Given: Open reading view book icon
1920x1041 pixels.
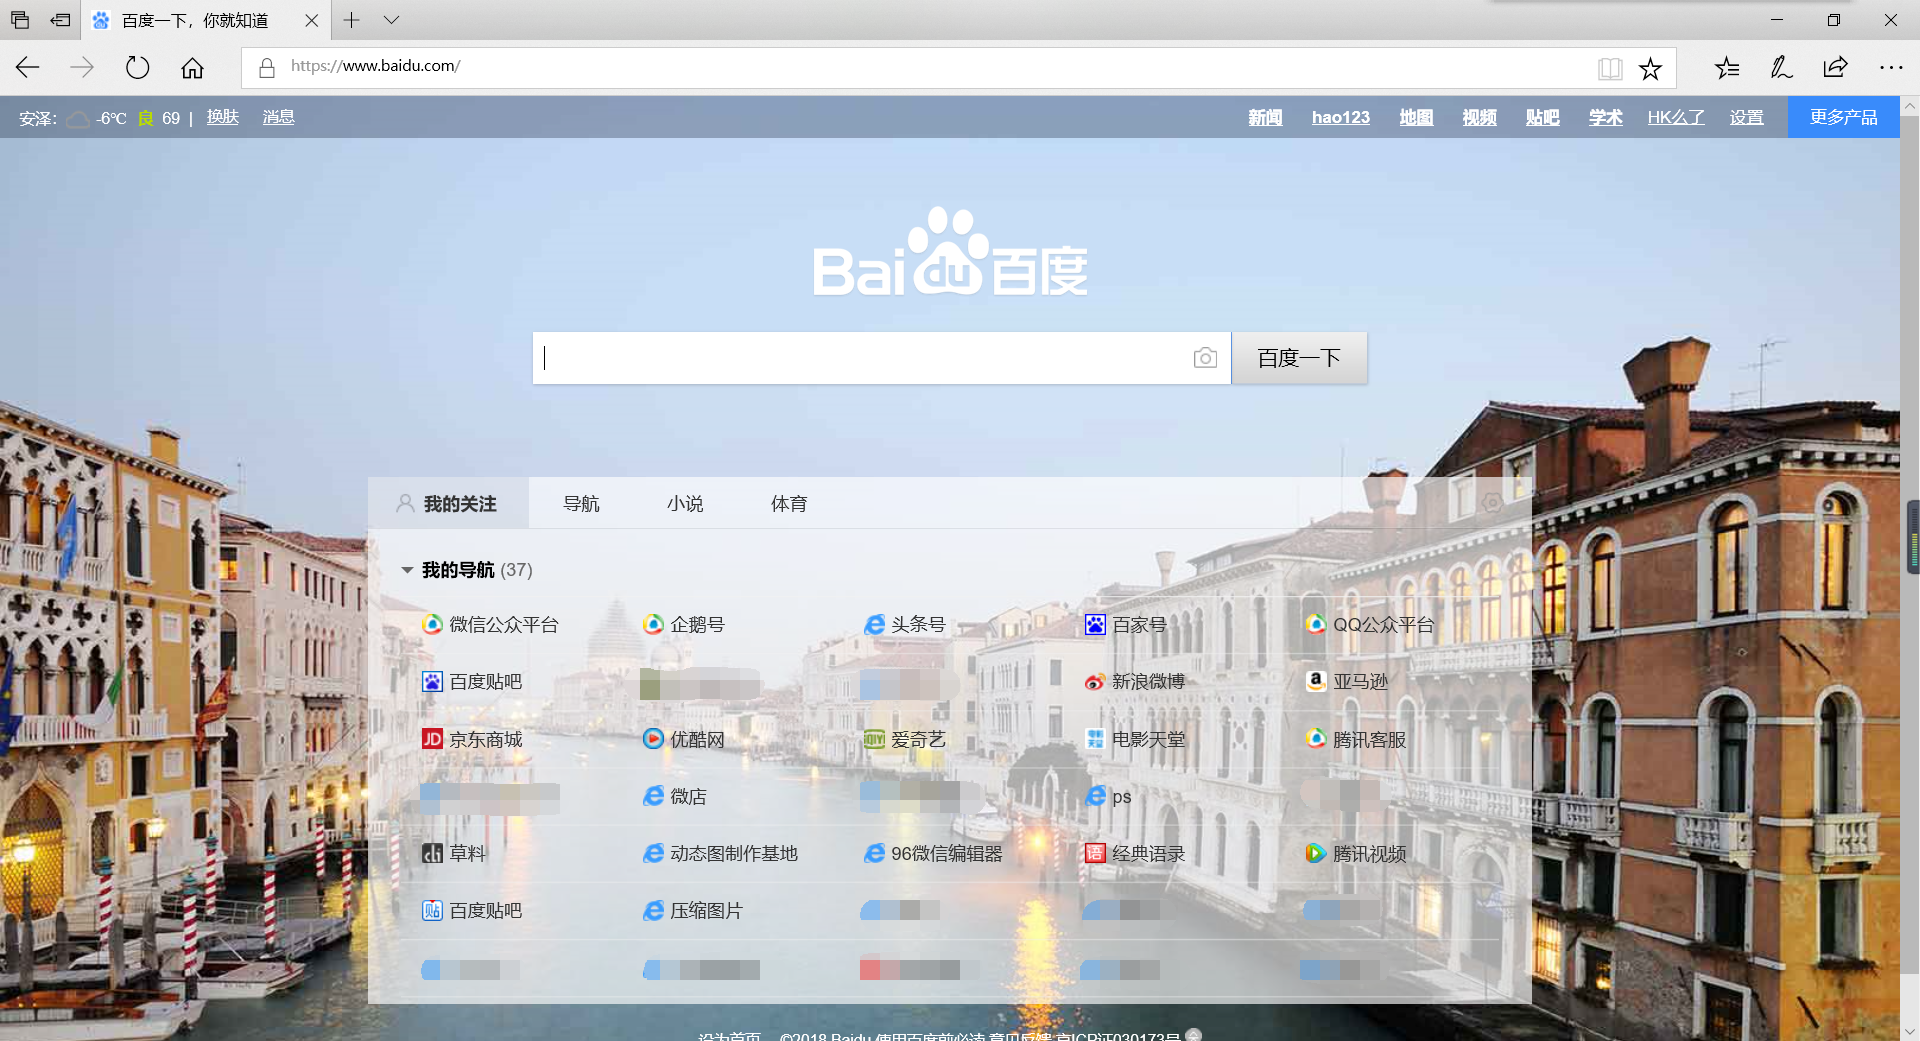Looking at the screenshot, I should tap(1610, 68).
